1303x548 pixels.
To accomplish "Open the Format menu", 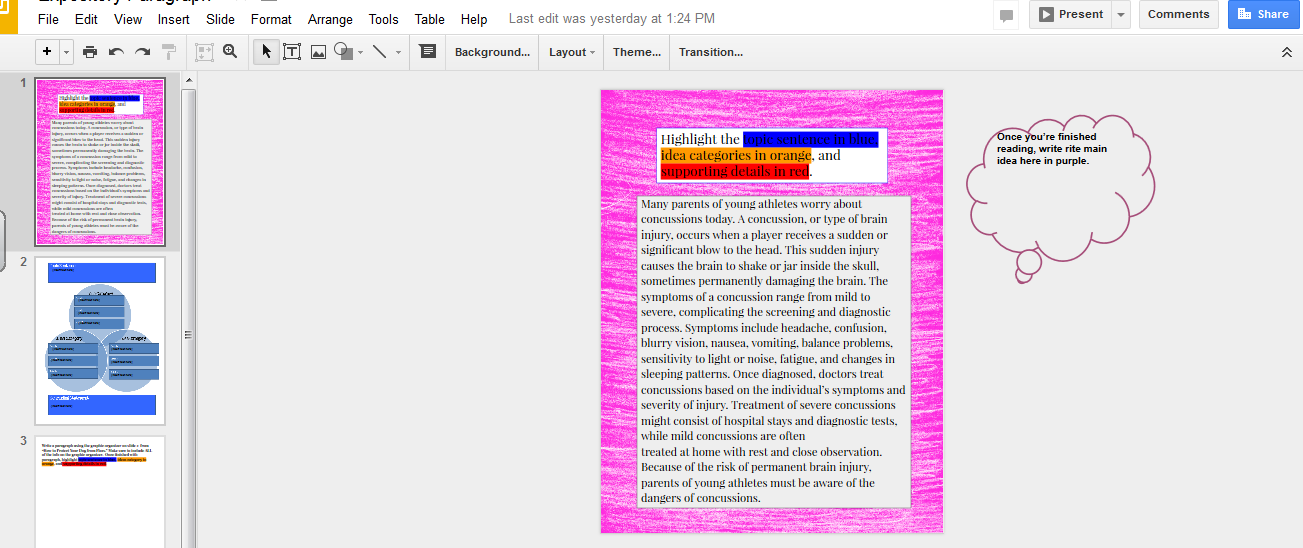I will pyautogui.click(x=271, y=19).
